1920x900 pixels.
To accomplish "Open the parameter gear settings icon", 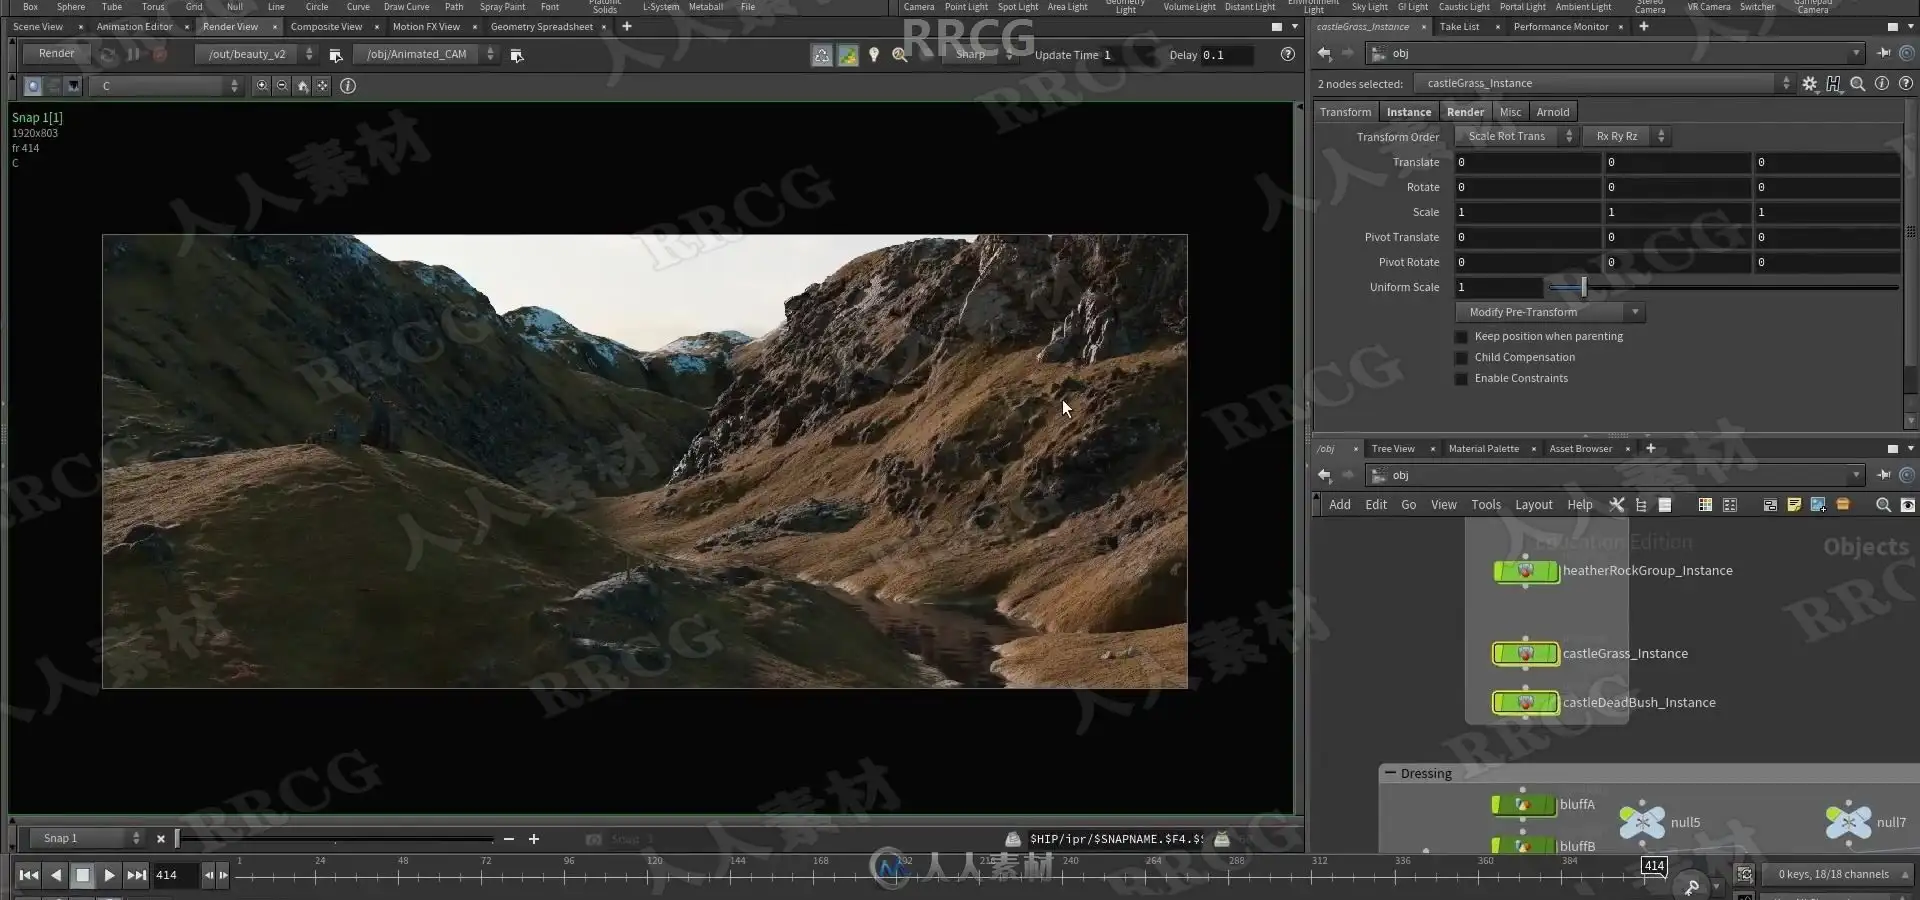I will [1809, 84].
